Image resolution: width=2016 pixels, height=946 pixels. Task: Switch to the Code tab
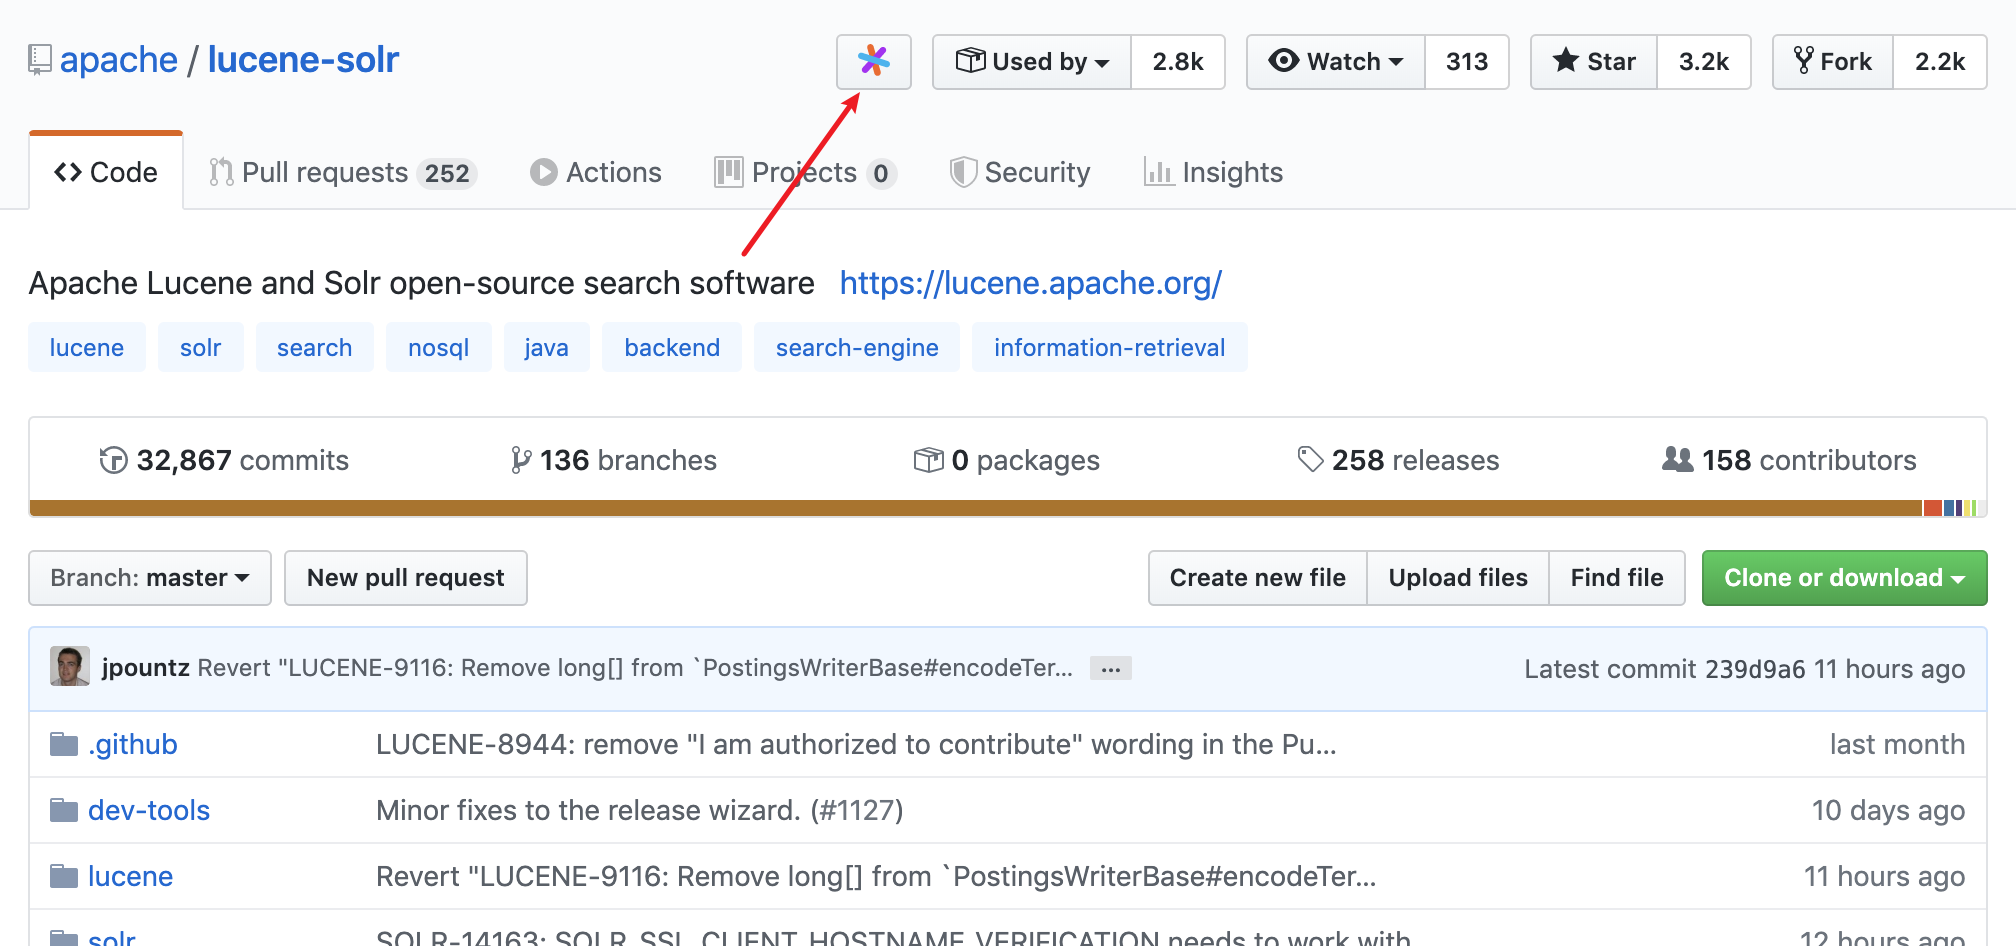(x=106, y=172)
